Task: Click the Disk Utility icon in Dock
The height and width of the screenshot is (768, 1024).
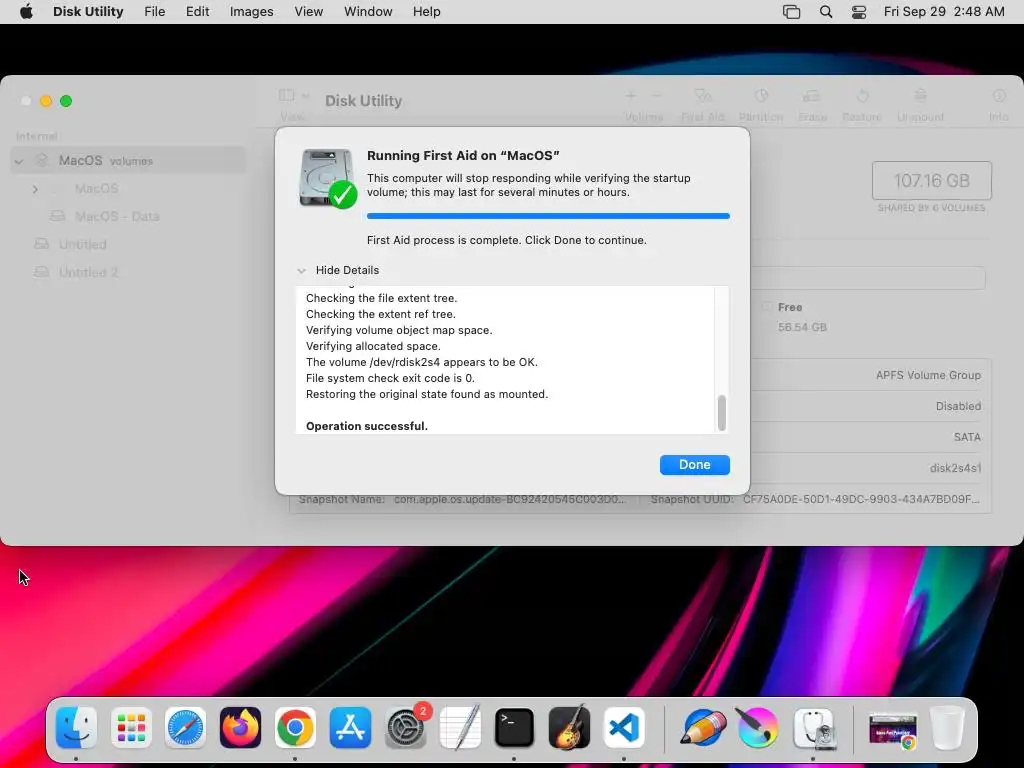Action: coord(813,728)
